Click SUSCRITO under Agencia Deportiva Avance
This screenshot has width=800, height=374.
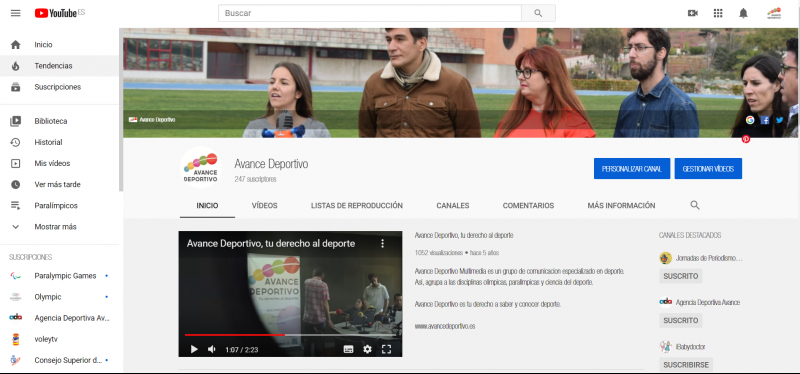681,320
